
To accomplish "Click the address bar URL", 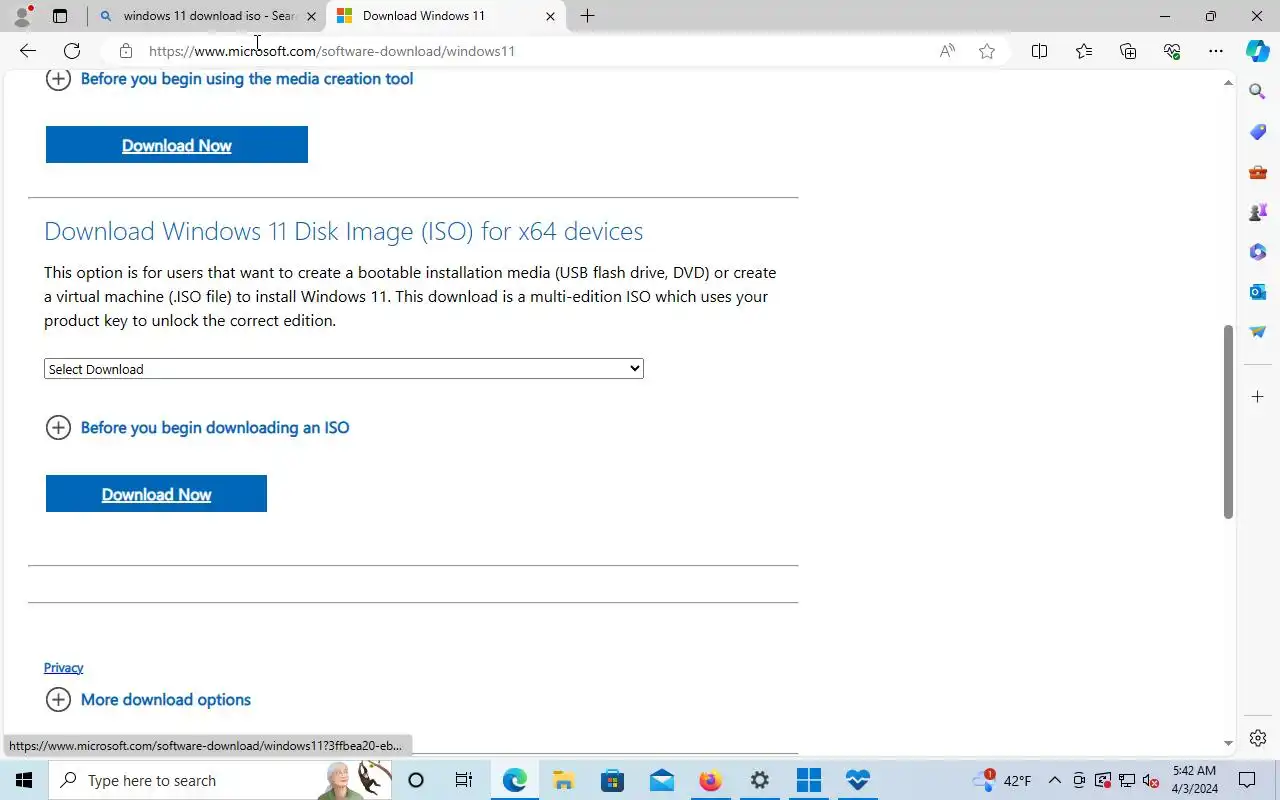I will [x=332, y=51].
